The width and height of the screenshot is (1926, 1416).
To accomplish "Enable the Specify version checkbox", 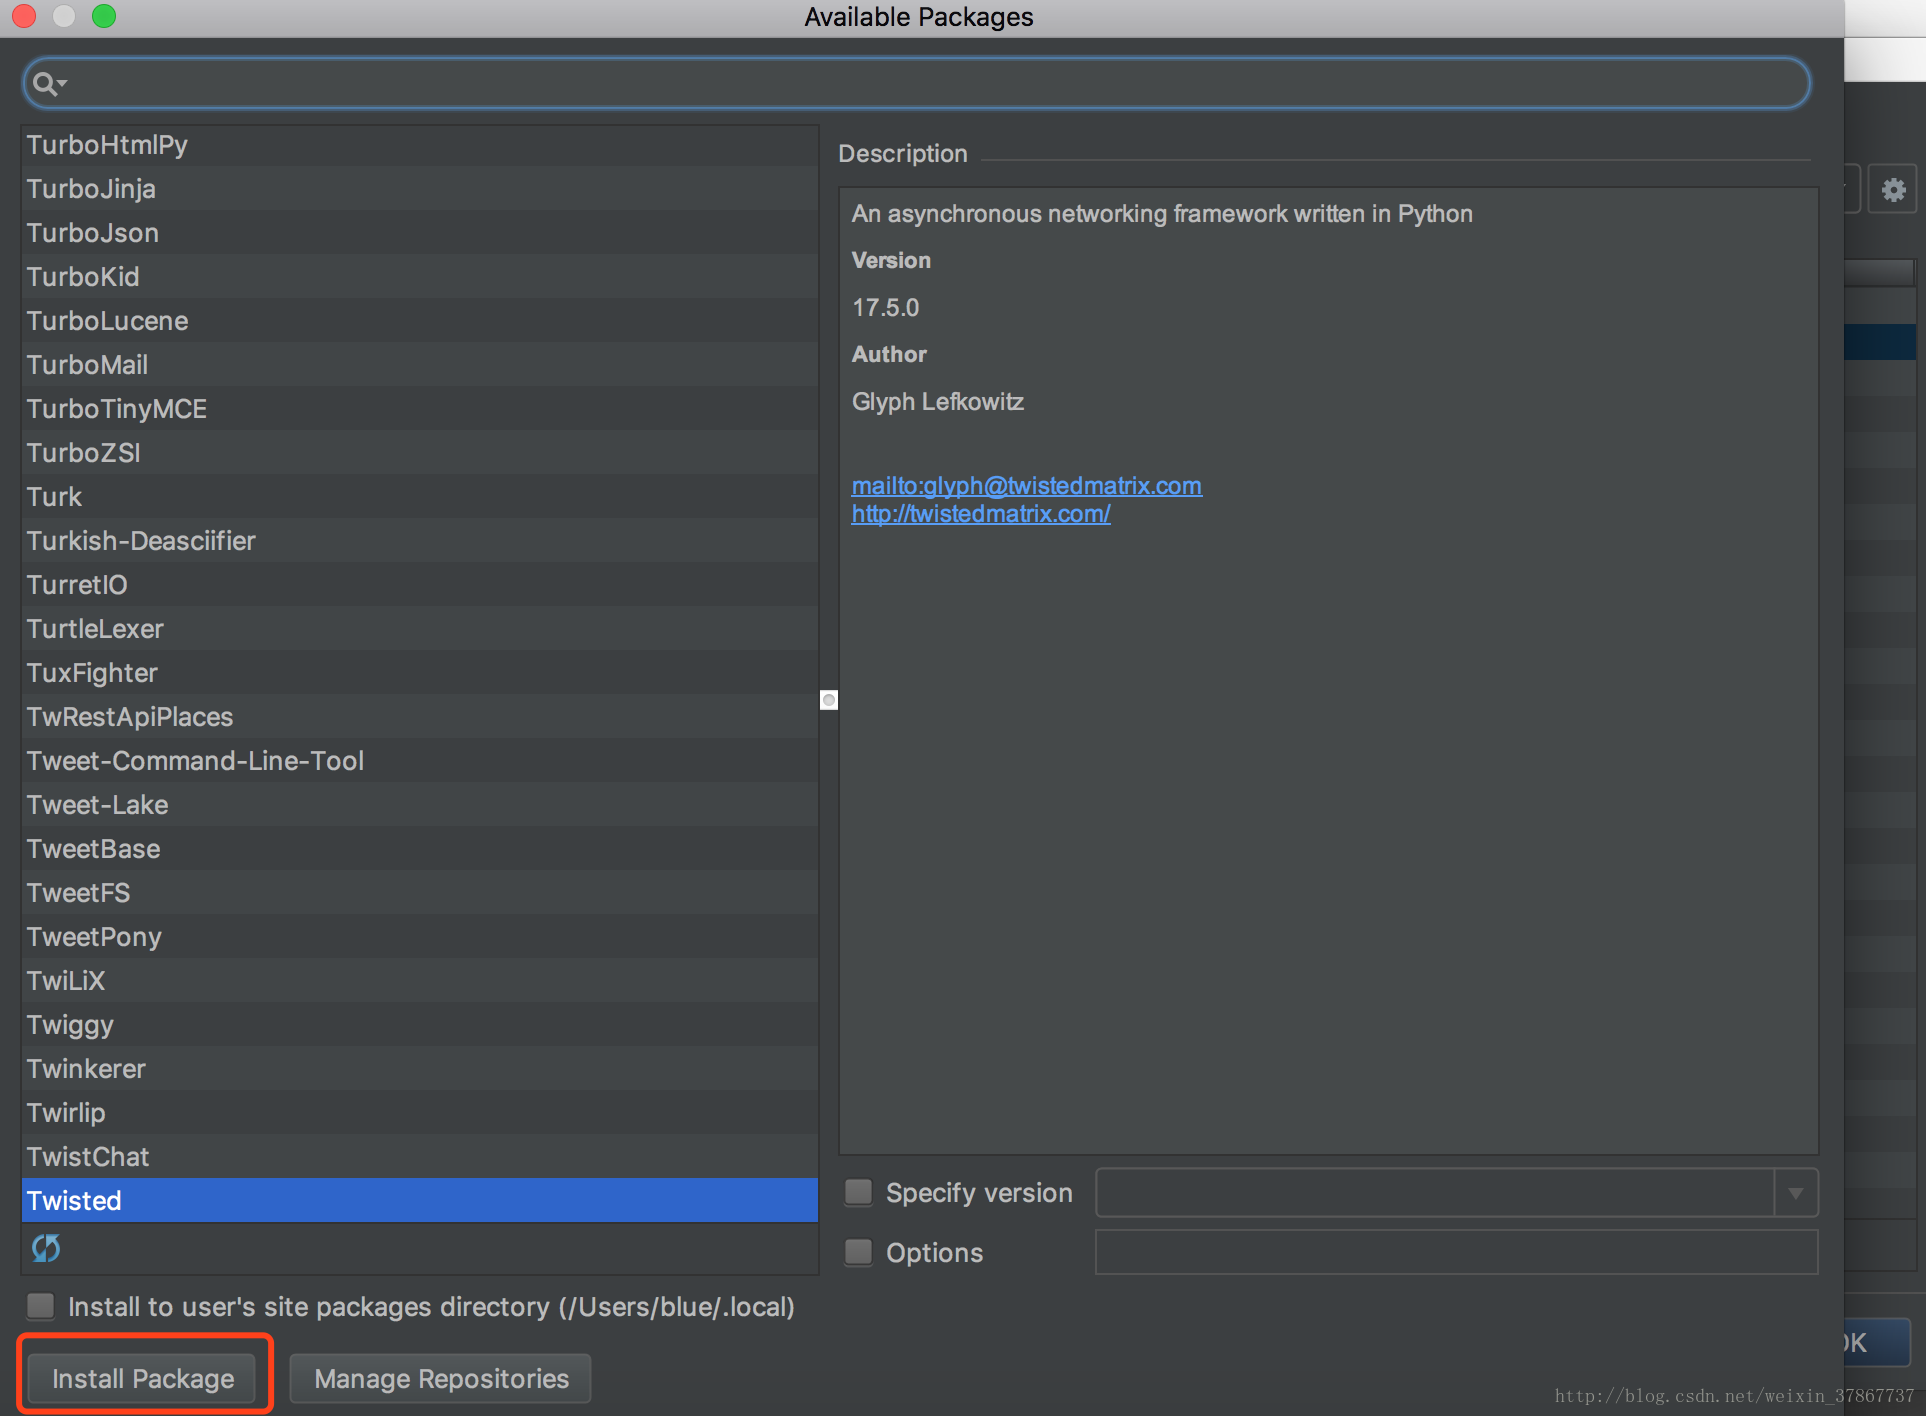I will click(x=858, y=1192).
